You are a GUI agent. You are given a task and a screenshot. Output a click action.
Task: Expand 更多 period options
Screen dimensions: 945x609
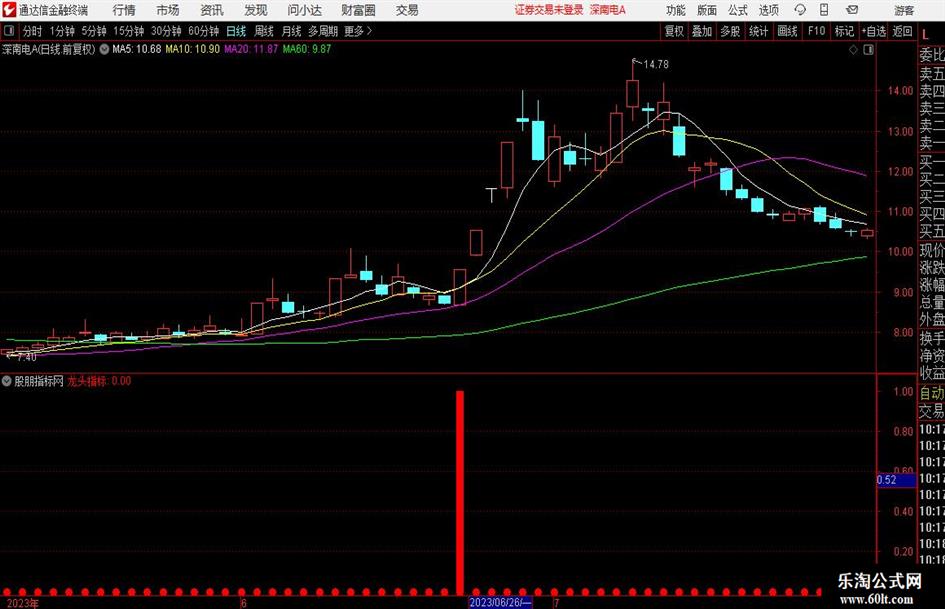[358, 31]
